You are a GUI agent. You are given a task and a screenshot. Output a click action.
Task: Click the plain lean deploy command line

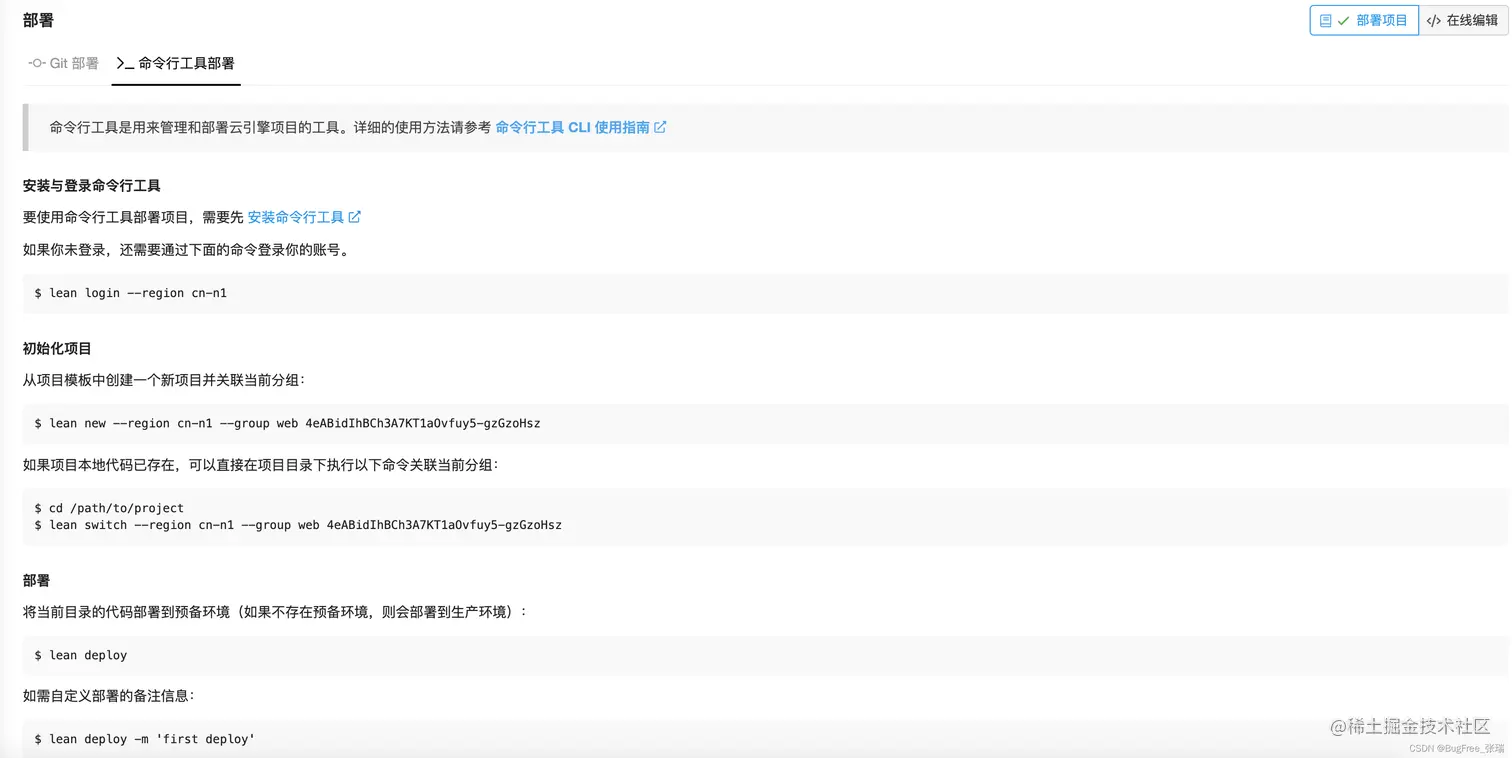click(x=81, y=655)
